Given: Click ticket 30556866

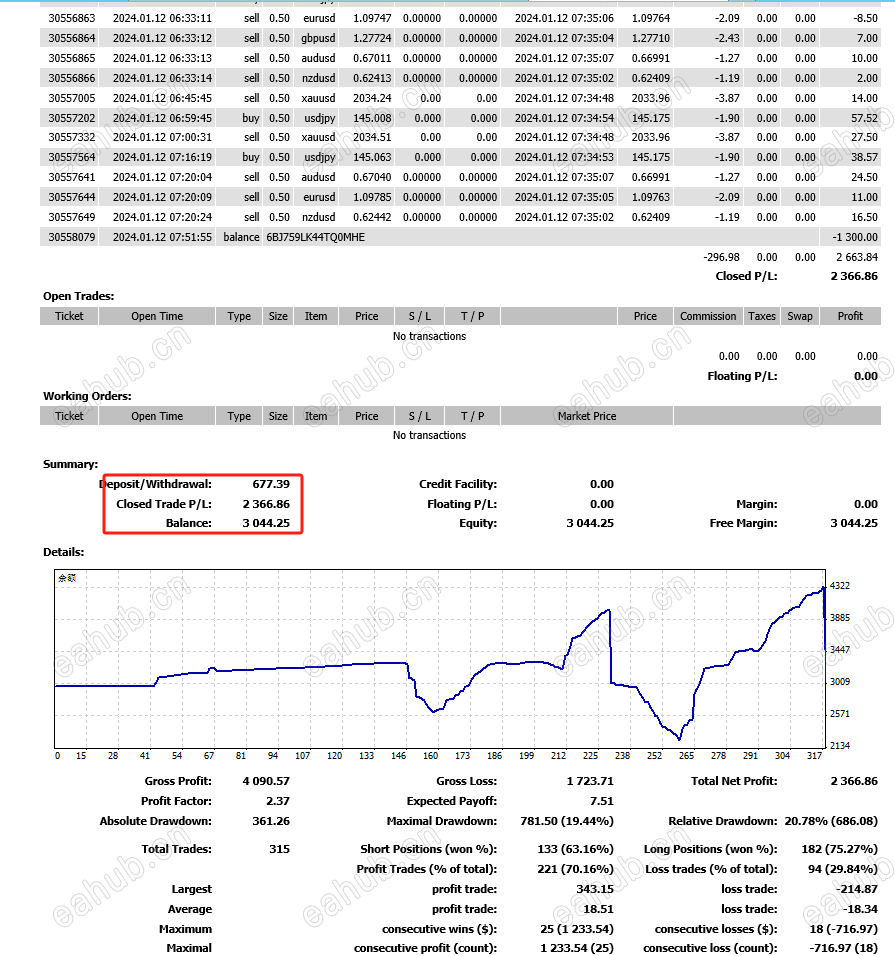Looking at the screenshot, I should 72,78.
